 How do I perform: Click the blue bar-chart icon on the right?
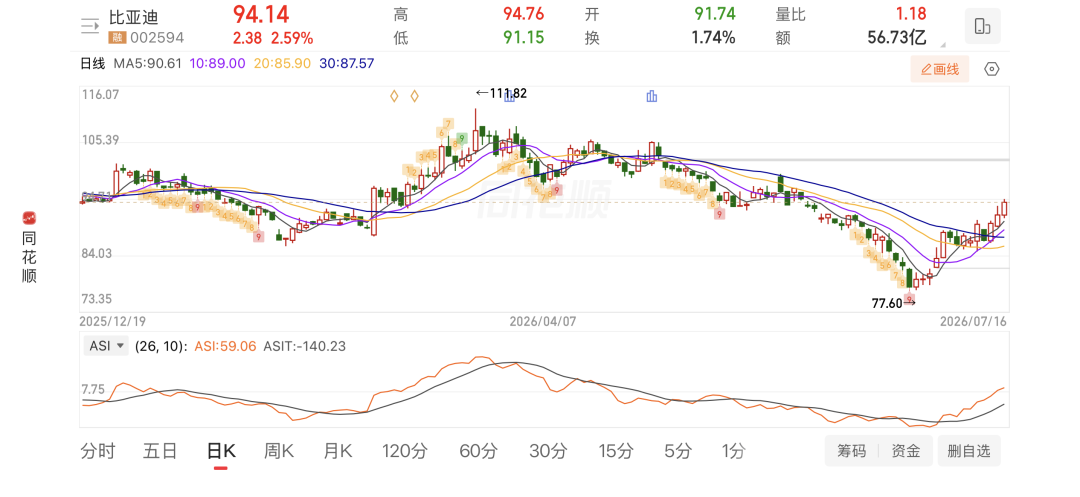point(652,96)
